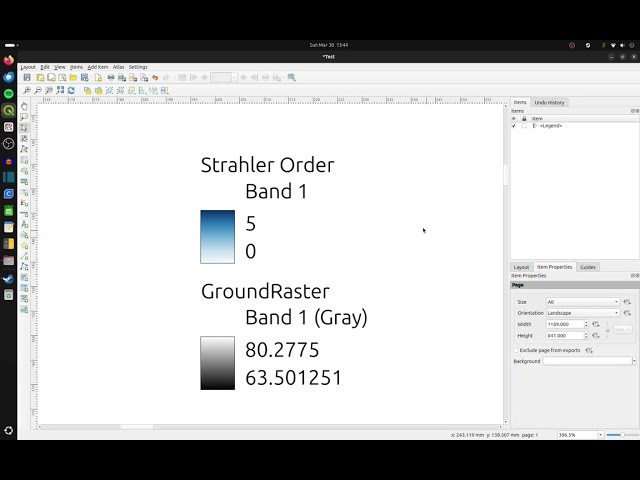The width and height of the screenshot is (640, 480).
Task: Toggle visibility checkbox of Legend item
Action: [x=514, y=126]
